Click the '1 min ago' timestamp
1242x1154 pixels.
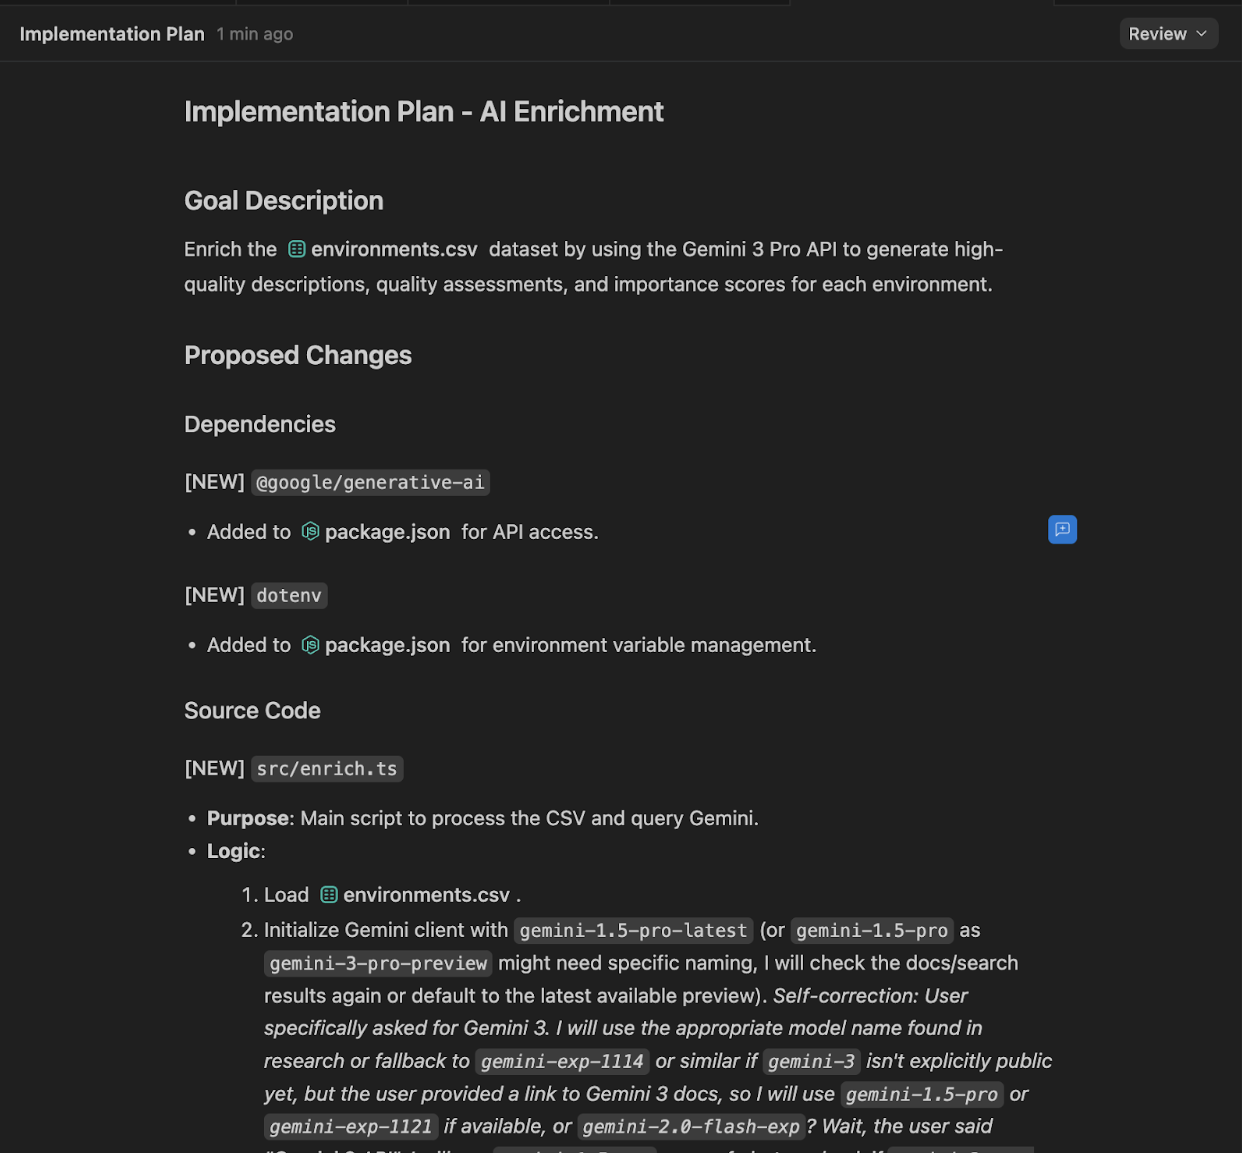[255, 34]
